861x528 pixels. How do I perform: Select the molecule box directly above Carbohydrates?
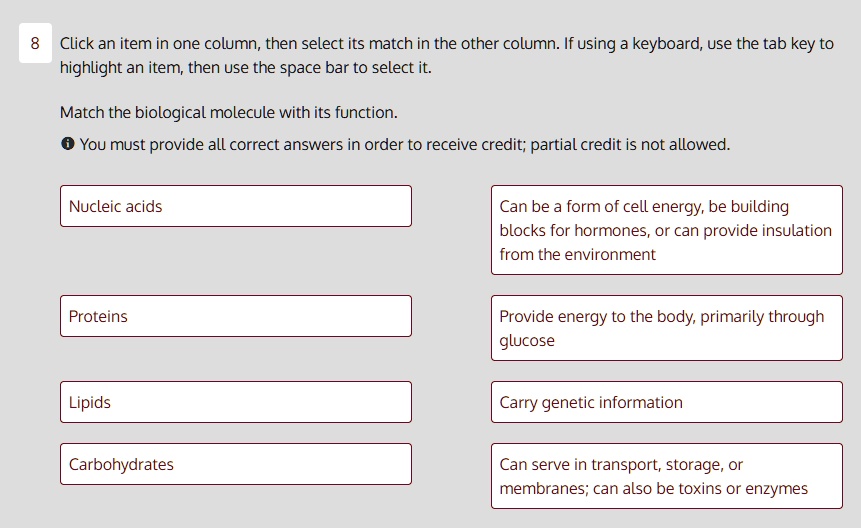click(x=235, y=402)
